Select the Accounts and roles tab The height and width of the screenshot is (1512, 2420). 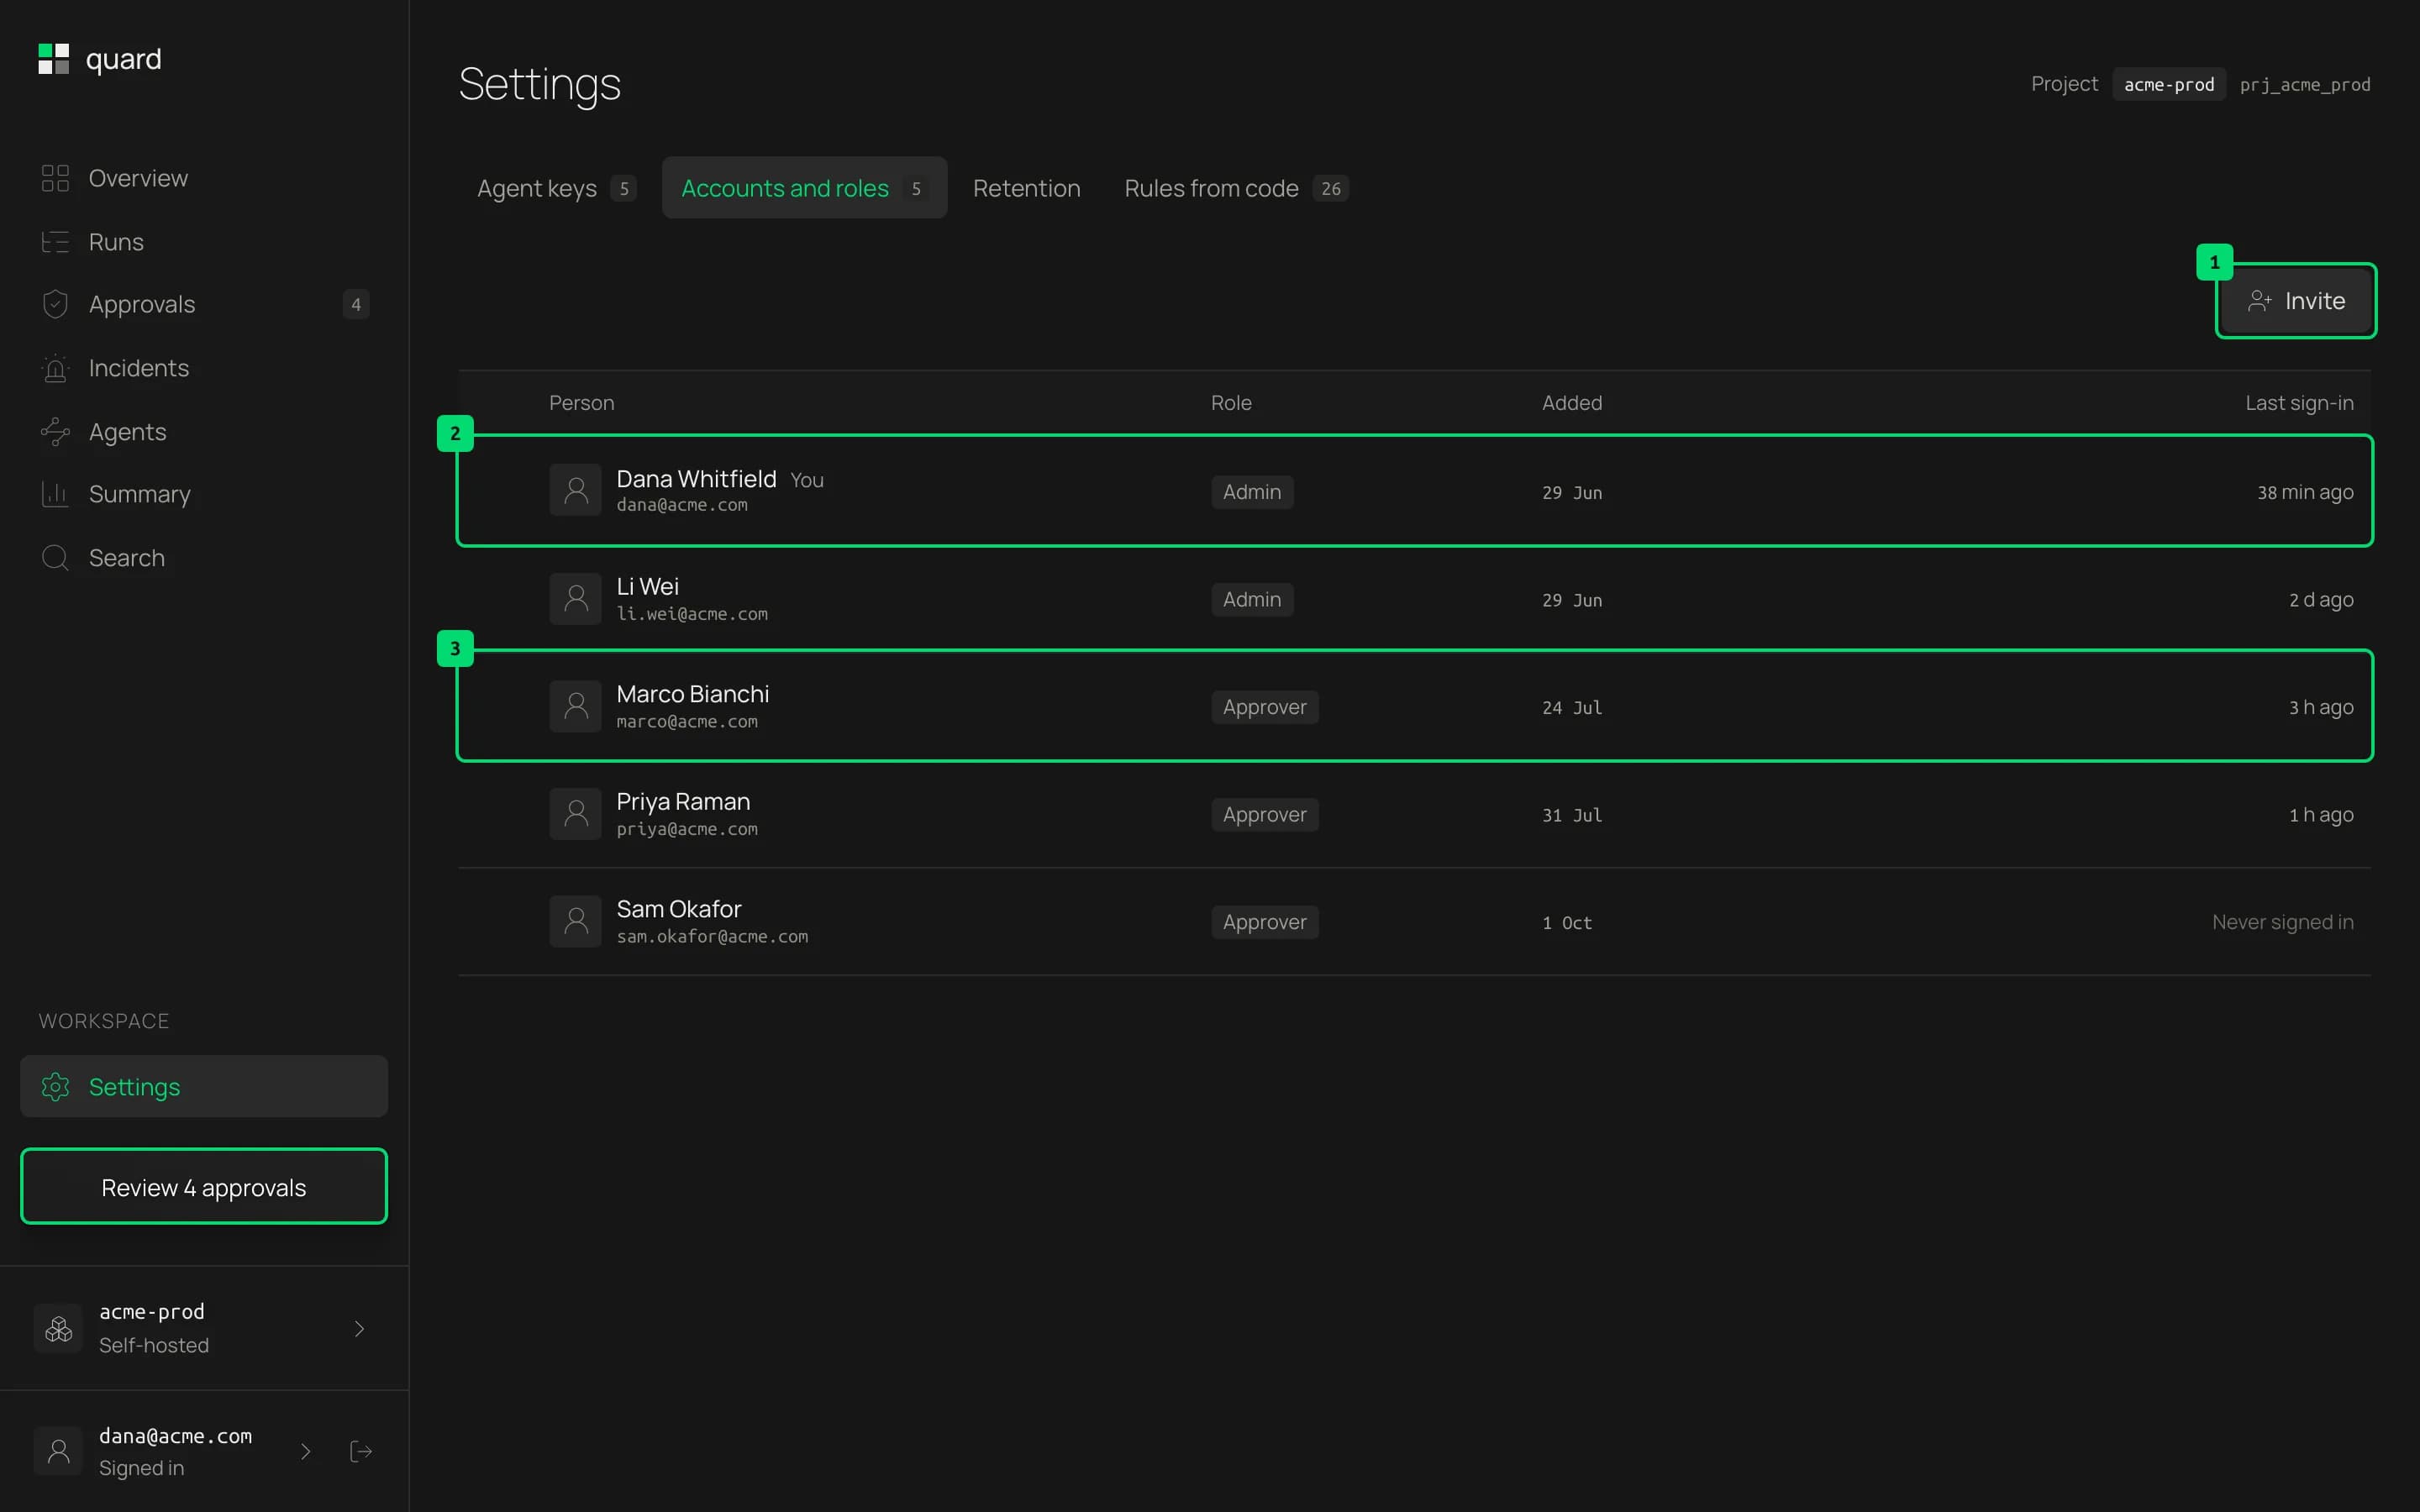click(x=804, y=188)
